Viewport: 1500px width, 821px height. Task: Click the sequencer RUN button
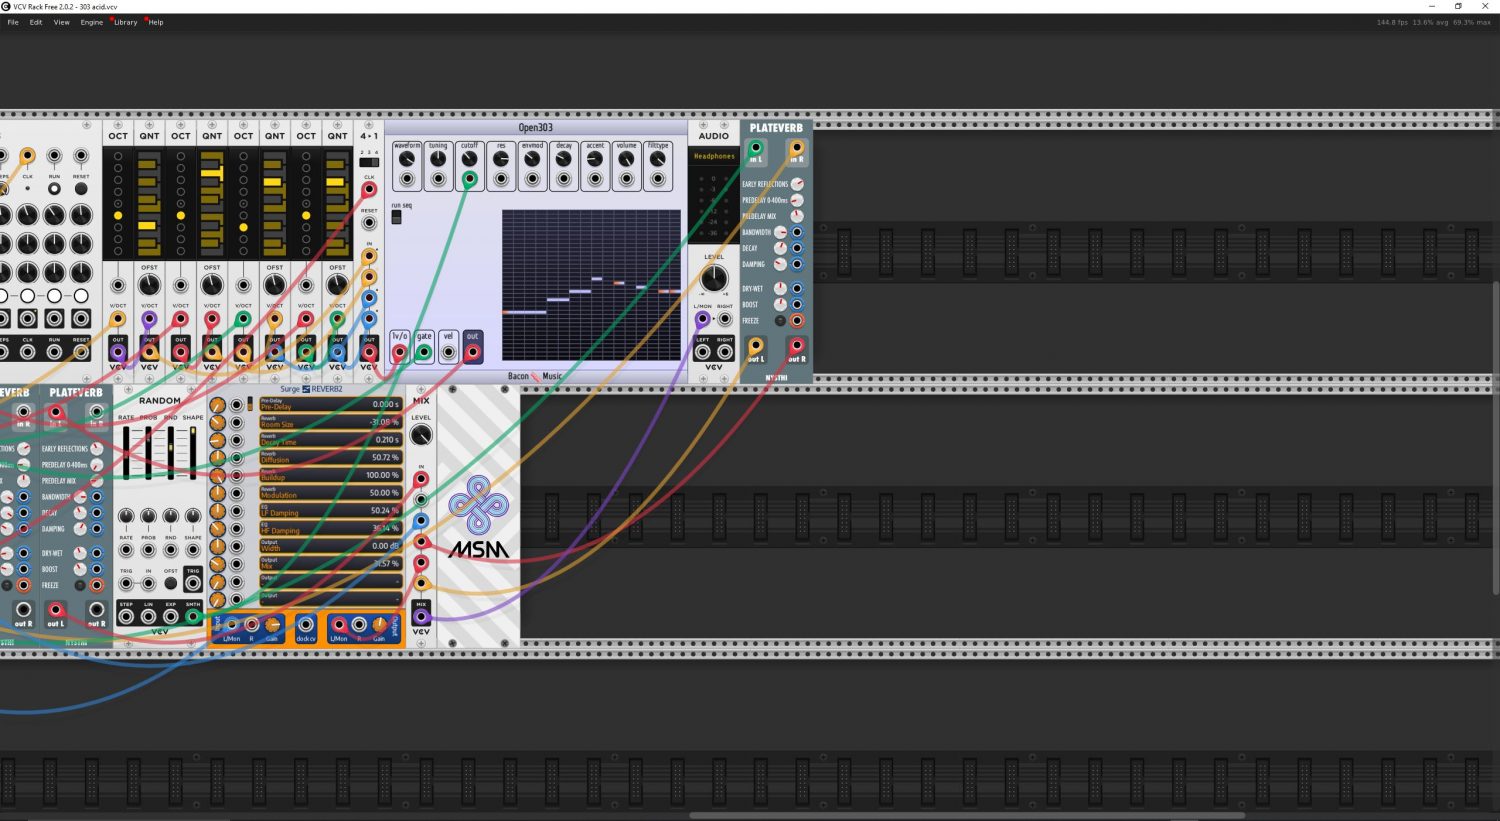pos(54,188)
